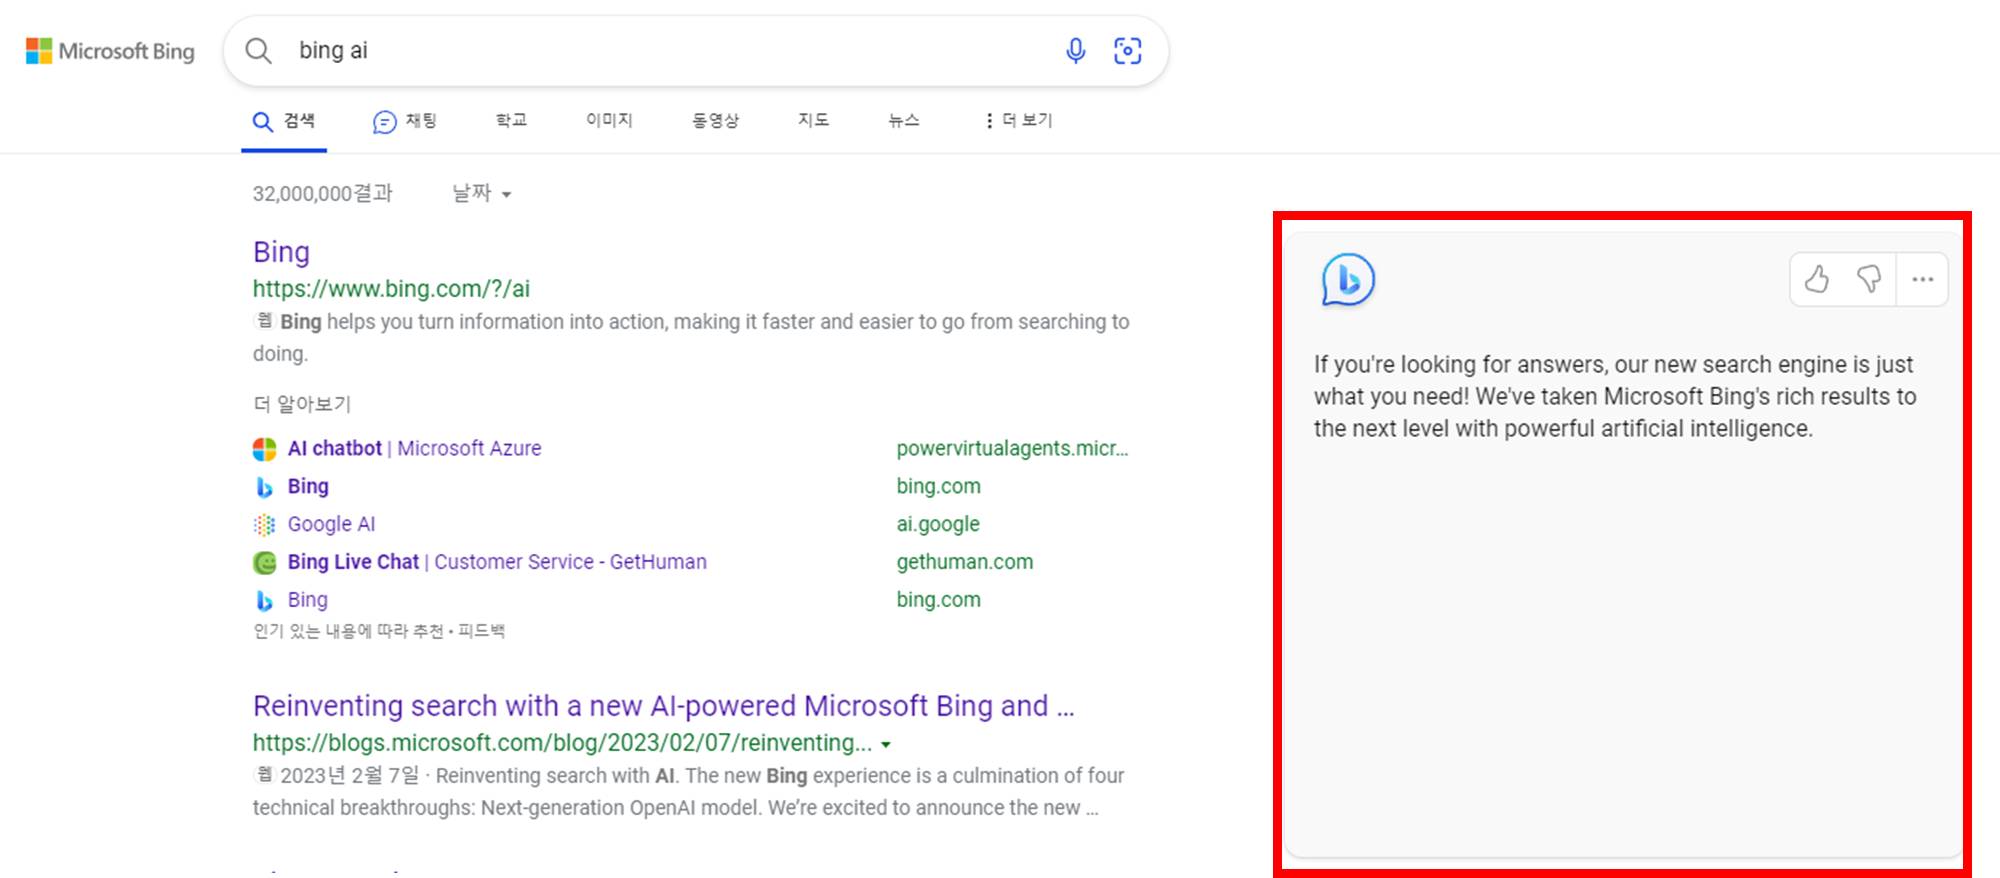Open the Google AI link
The width and height of the screenshot is (2000, 878).
(331, 524)
